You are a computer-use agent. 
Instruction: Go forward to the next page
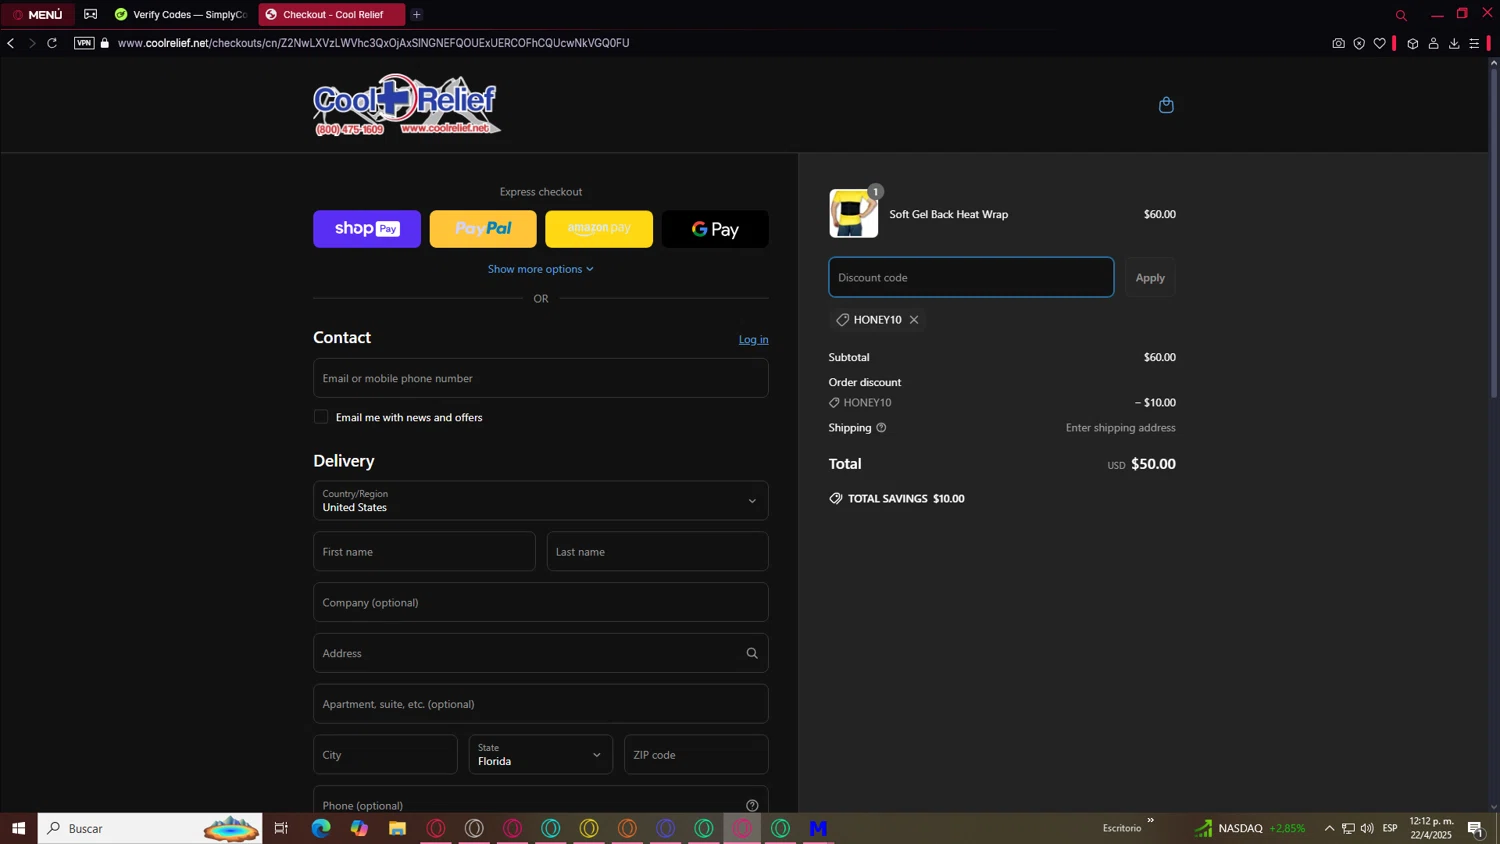[x=32, y=43]
